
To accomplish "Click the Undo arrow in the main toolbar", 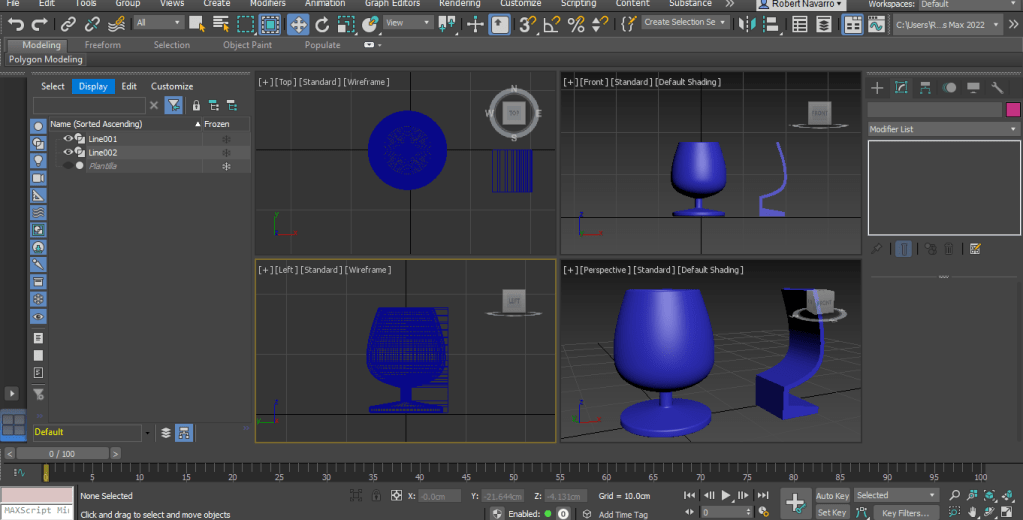I will point(16,23).
